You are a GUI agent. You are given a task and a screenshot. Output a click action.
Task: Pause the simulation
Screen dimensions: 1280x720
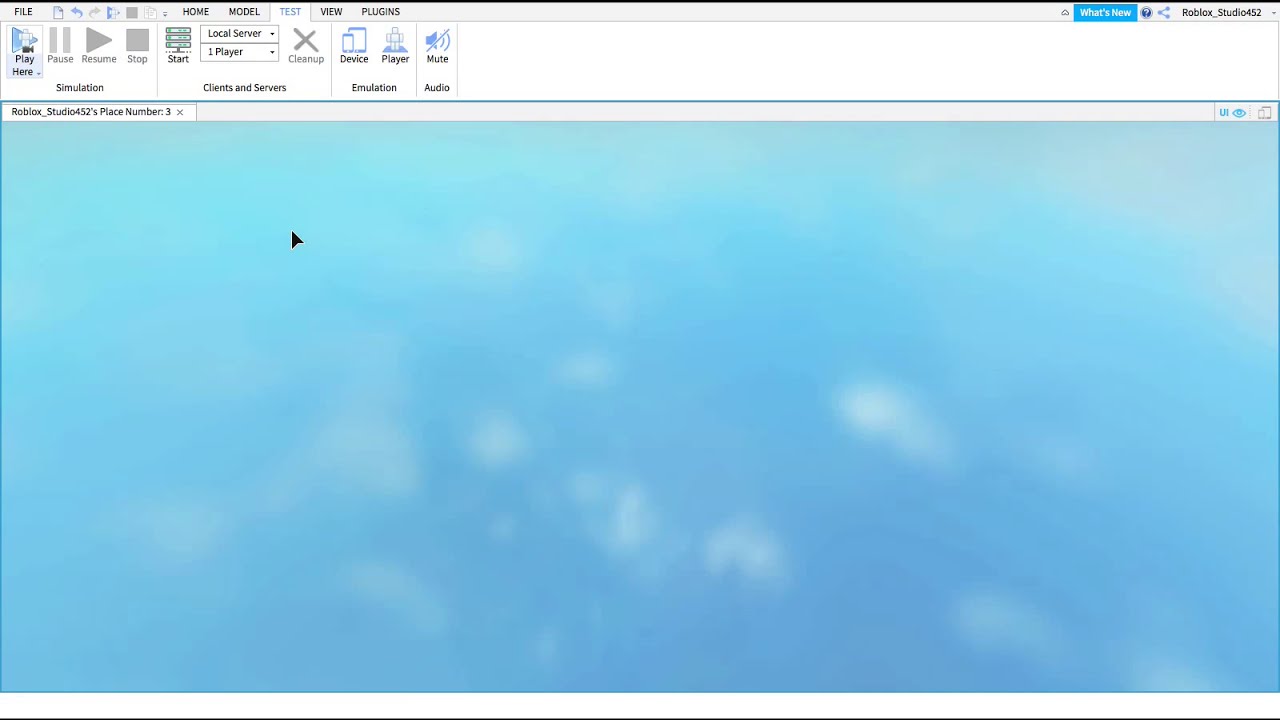(x=60, y=47)
